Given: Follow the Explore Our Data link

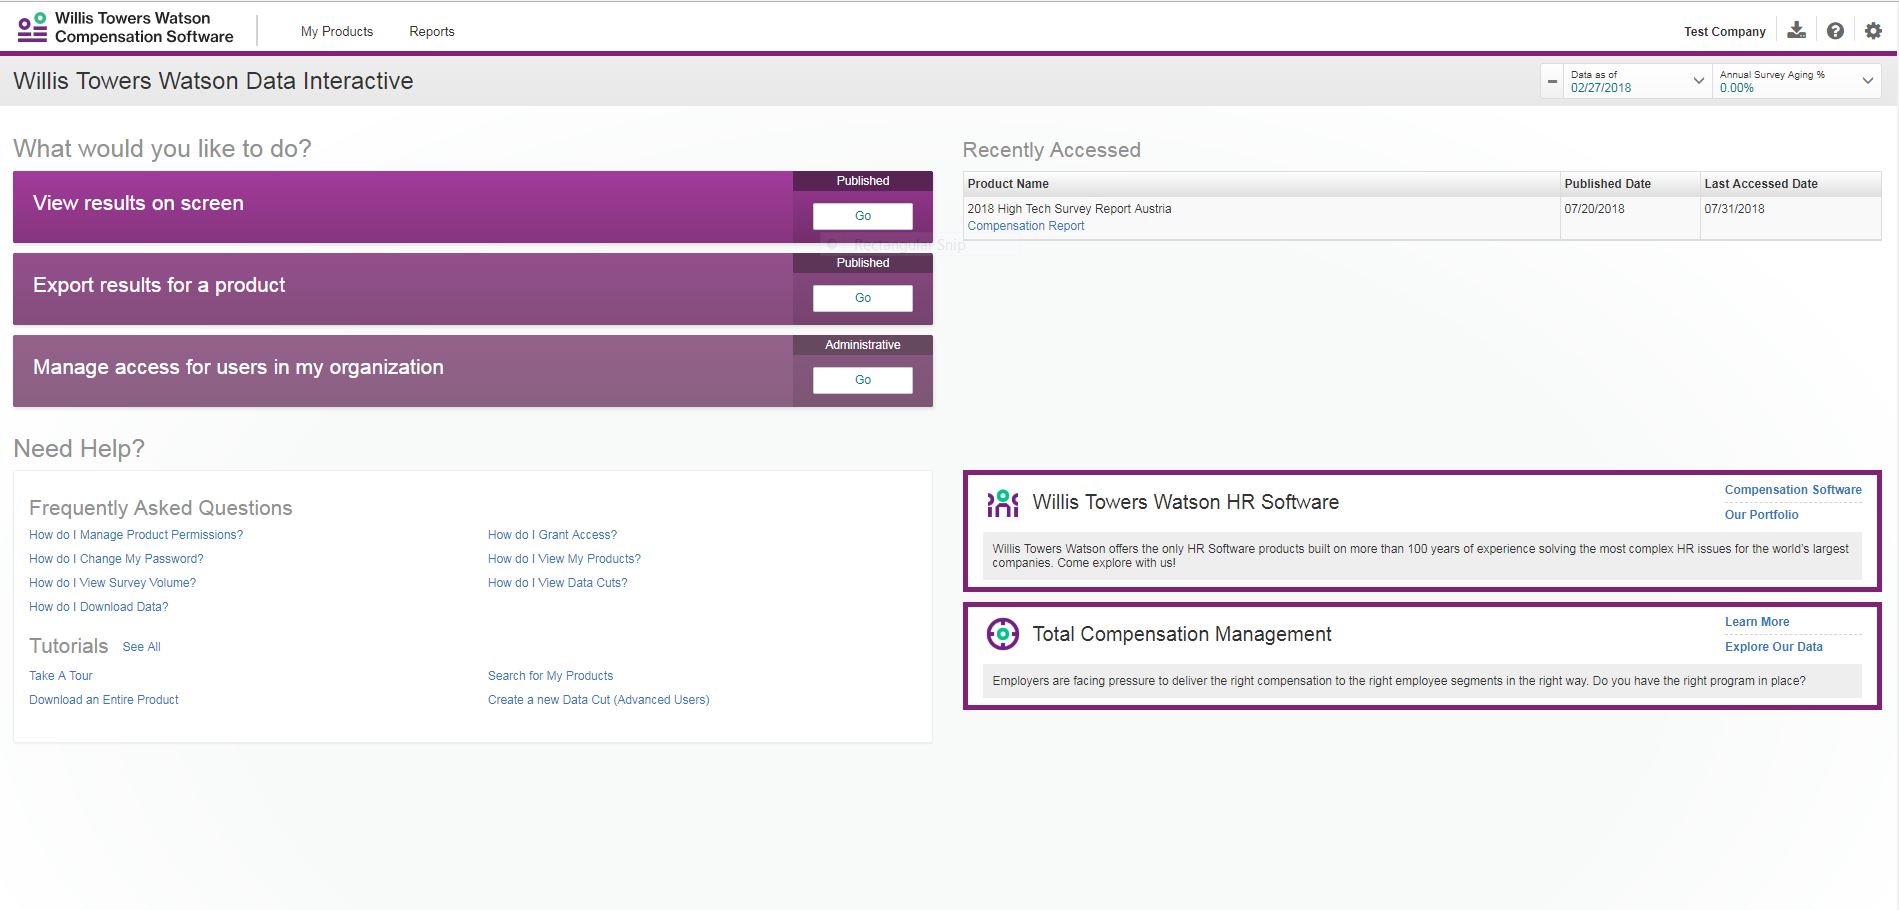Looking at the screenshot, I should (x=1773, y=647).
